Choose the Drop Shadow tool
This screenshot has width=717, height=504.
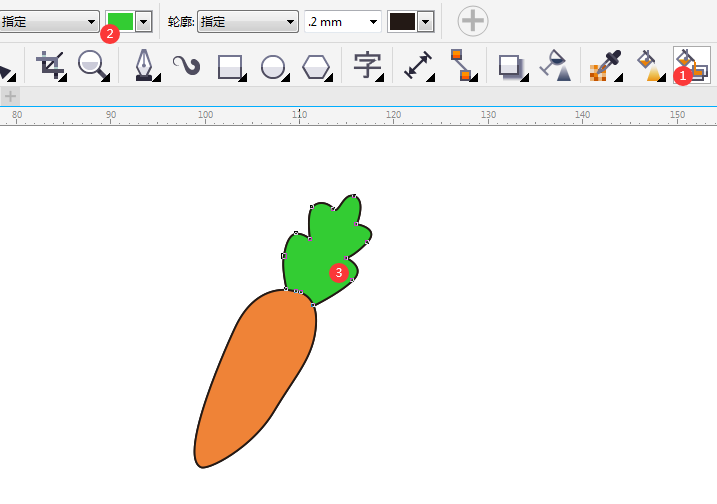512,66
